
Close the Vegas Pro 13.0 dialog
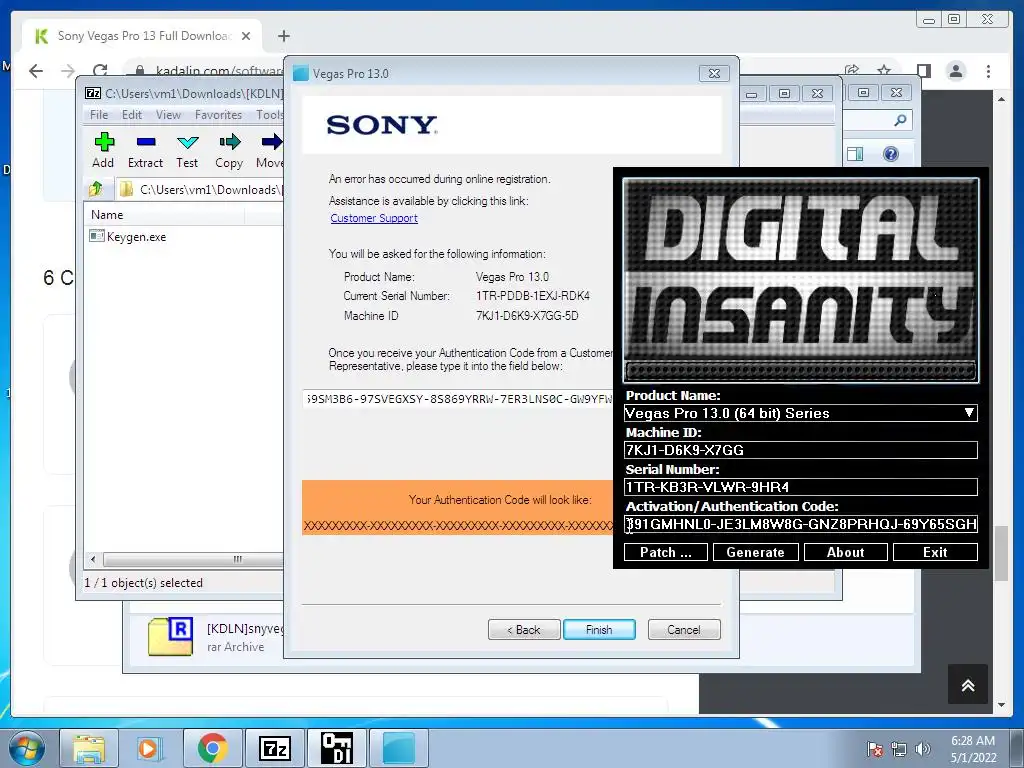pyautogui.click(x=714, y=73)
